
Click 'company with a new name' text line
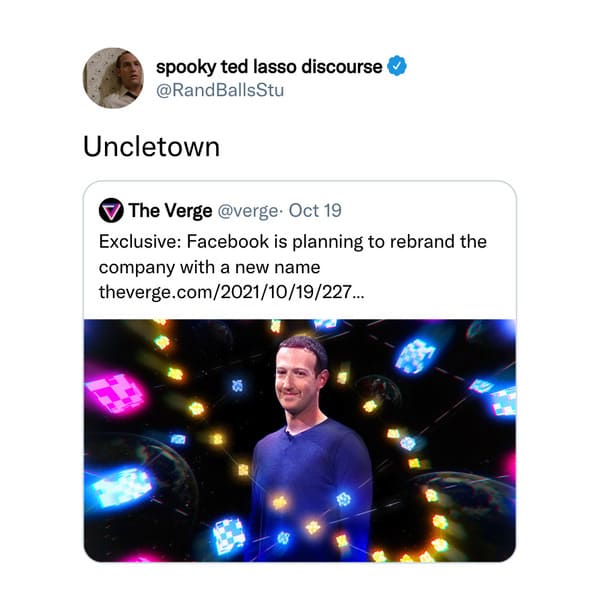209,267
